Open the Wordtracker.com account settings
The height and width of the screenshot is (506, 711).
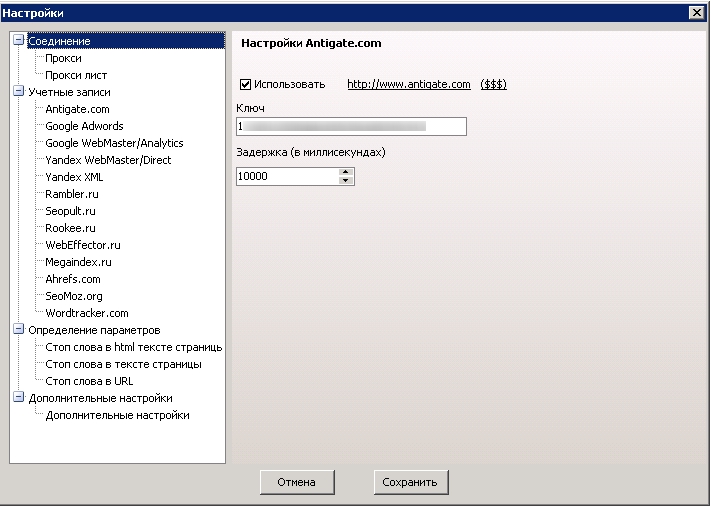point(87,313)
